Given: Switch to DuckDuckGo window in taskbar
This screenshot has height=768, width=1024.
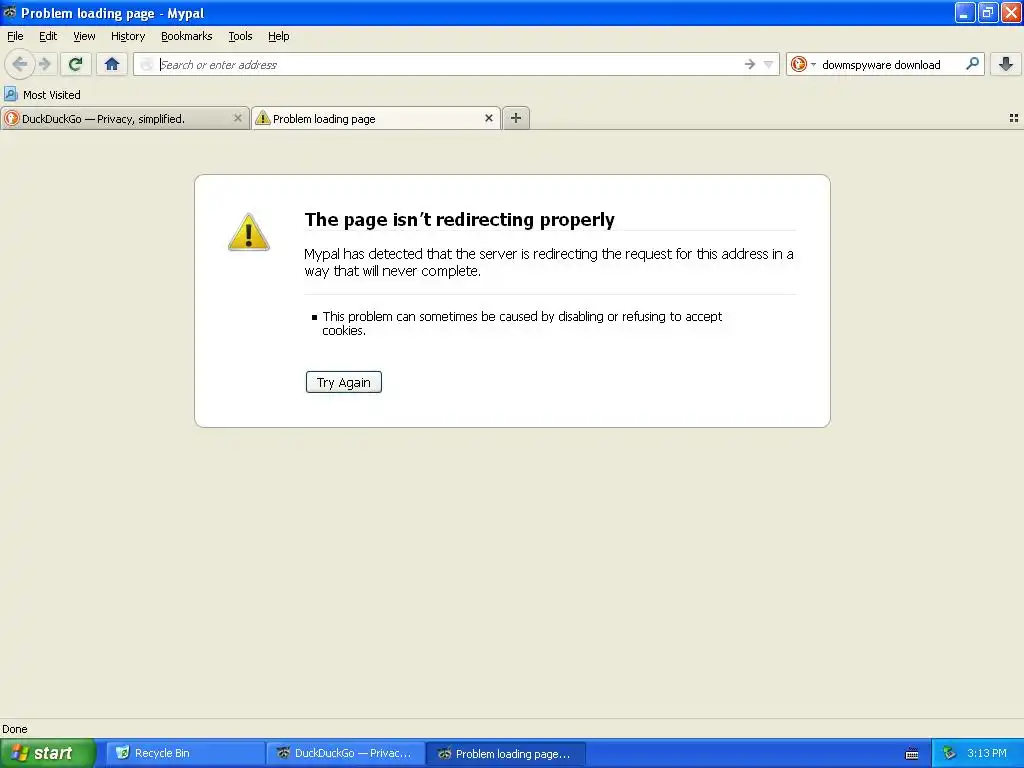Looking at the screenshot, I should point(345,753).
